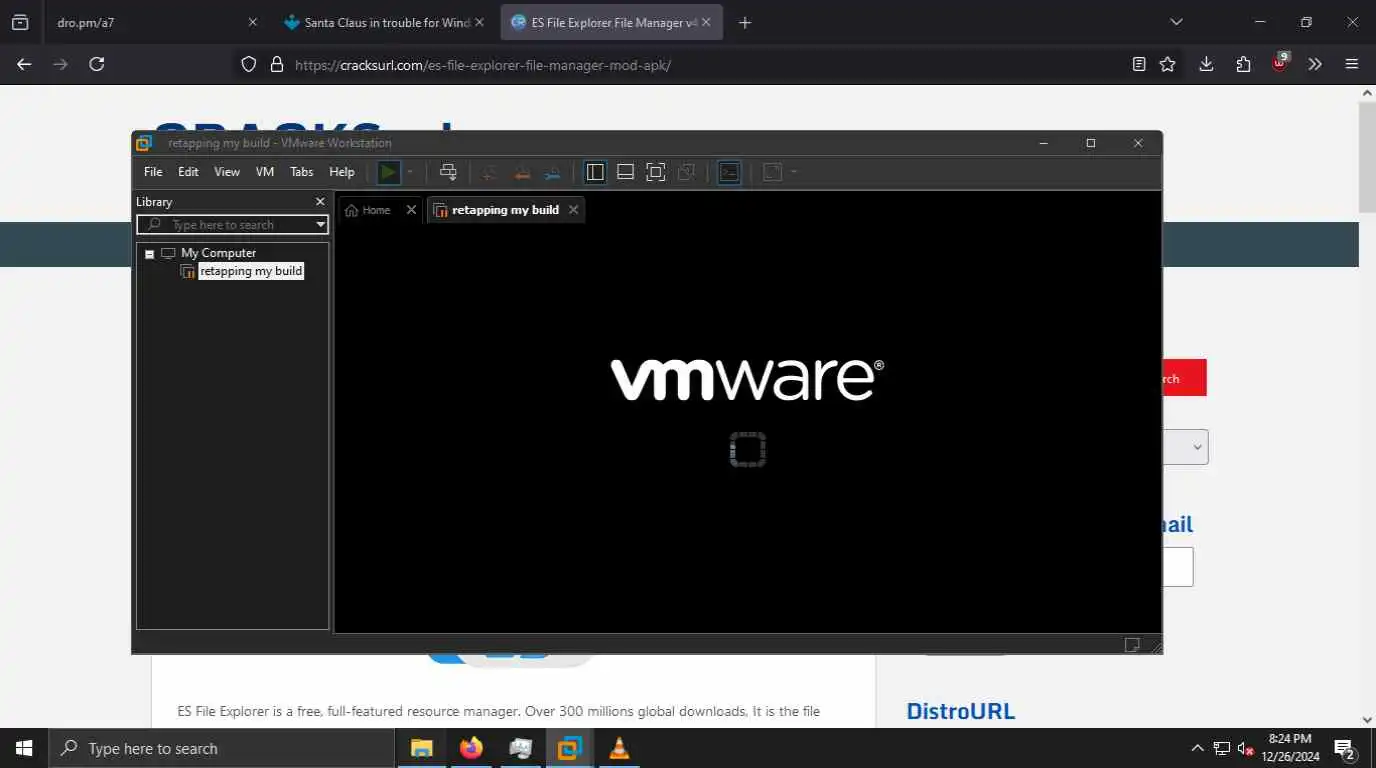1376x768 pixels.
Task: Close the Home tab
Action: point(411,210)
